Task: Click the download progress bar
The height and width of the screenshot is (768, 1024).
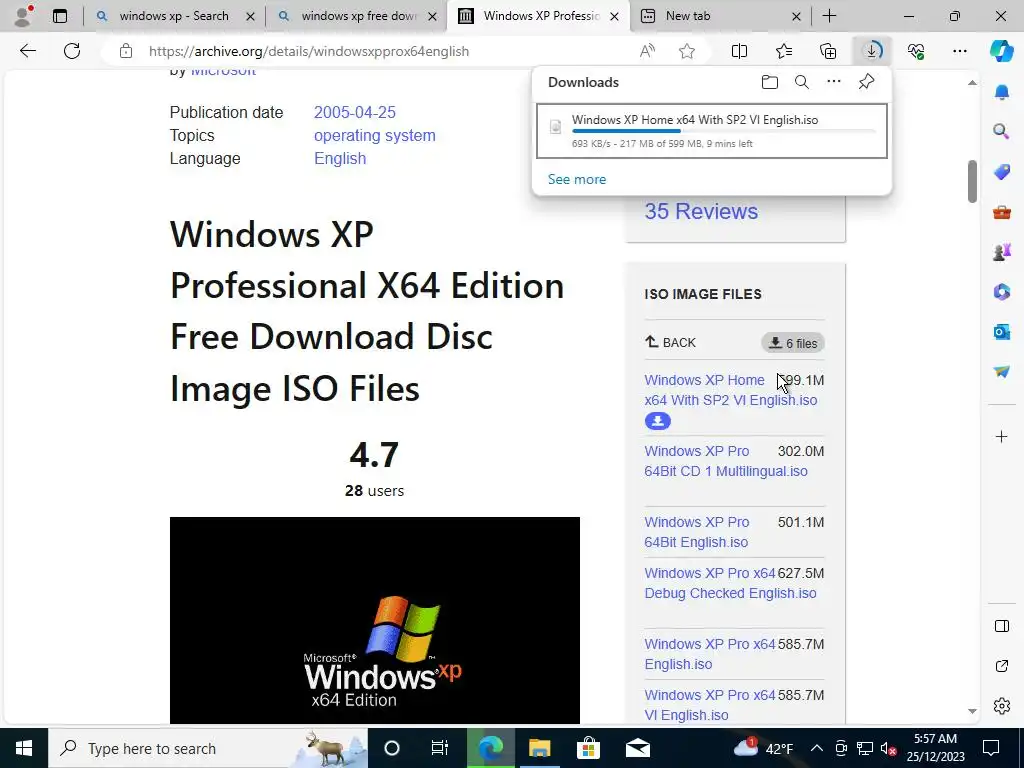Action: (724, 131)
